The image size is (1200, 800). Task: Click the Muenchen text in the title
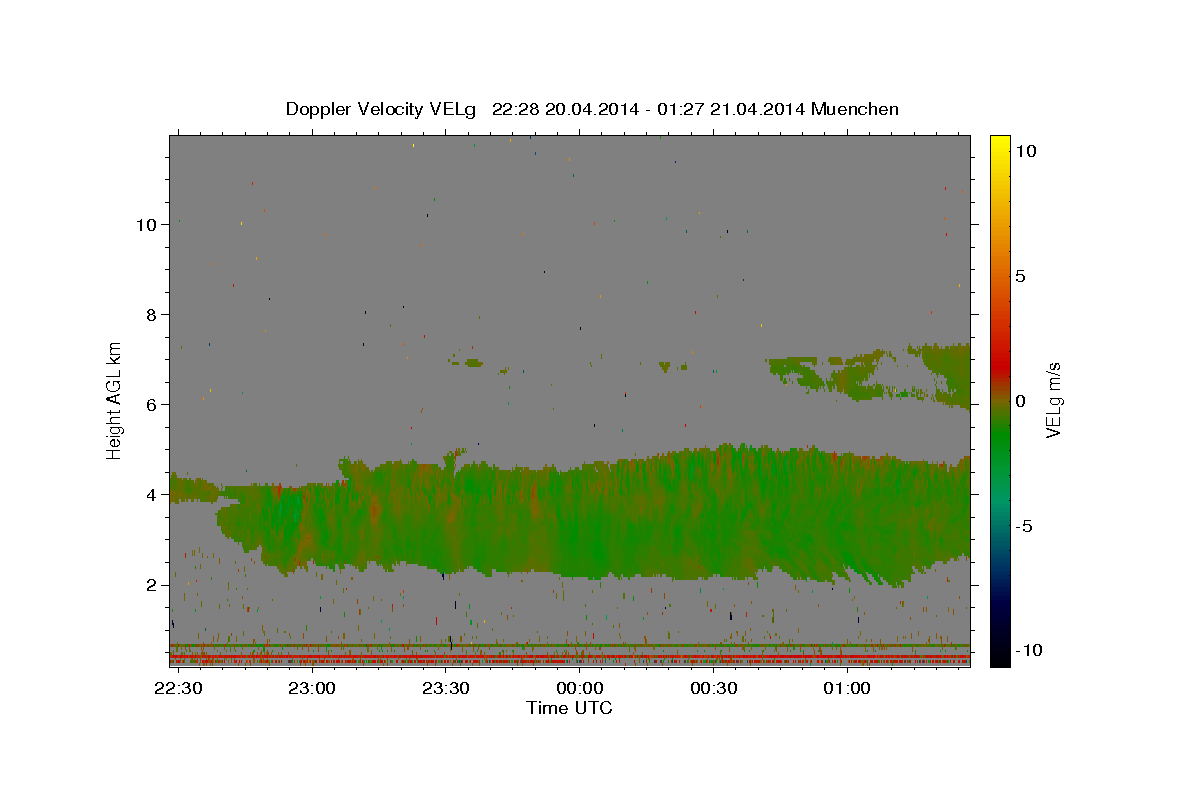tap(856, 109)
